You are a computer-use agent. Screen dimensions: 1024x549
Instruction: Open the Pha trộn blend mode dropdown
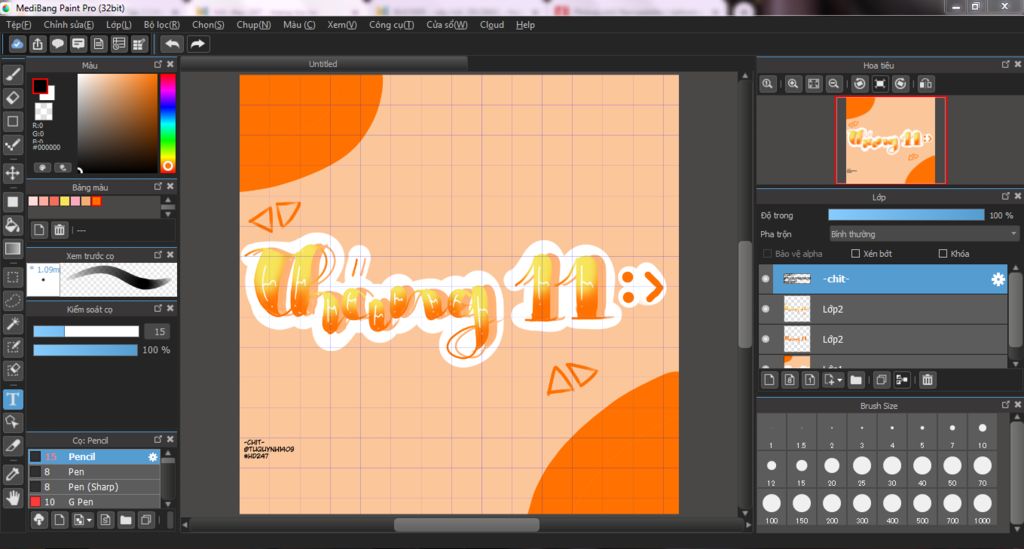(923, 234)
